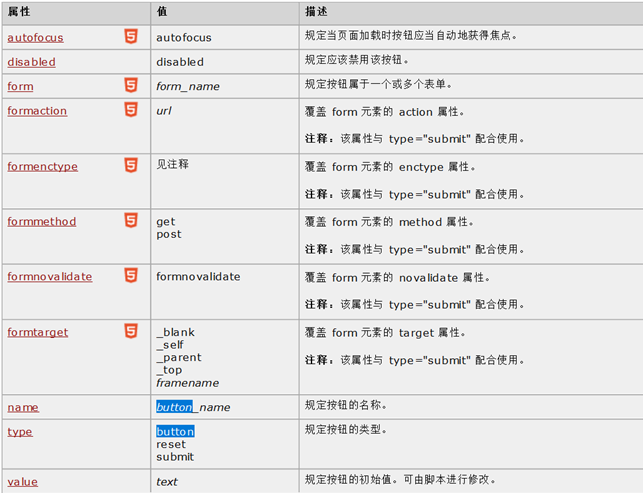Screen dimensions: 643x493
Task: Click the 注释 note in formenctype row
Action: click(415, 194)
